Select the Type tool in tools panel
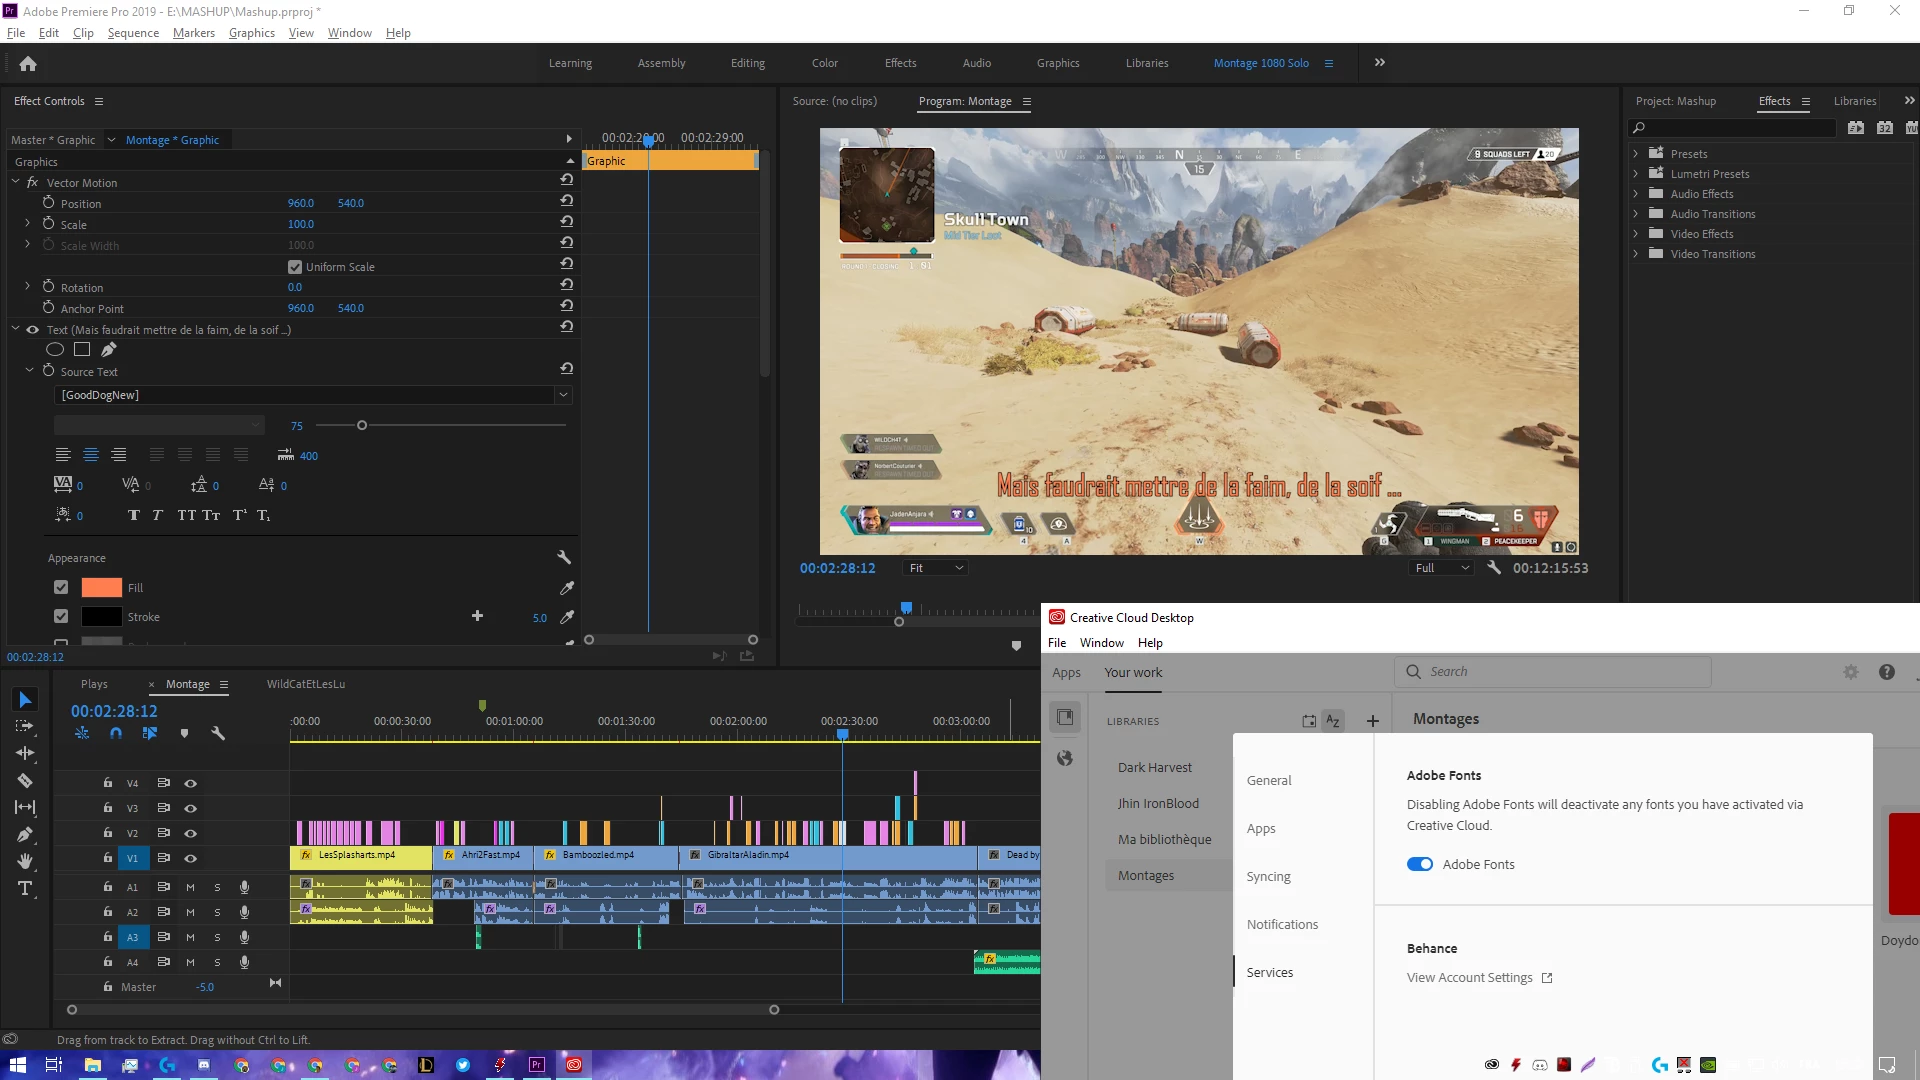This screenshot has width=1920, height=1080. [x=25, y=888]
